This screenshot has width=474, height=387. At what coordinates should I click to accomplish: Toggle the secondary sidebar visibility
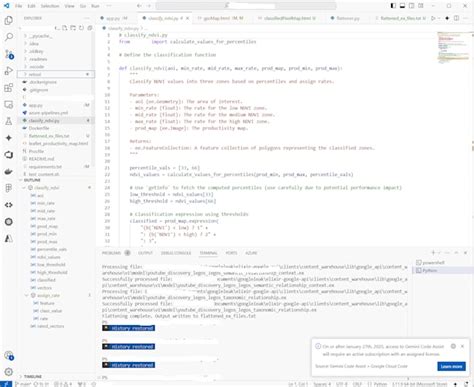412,6
